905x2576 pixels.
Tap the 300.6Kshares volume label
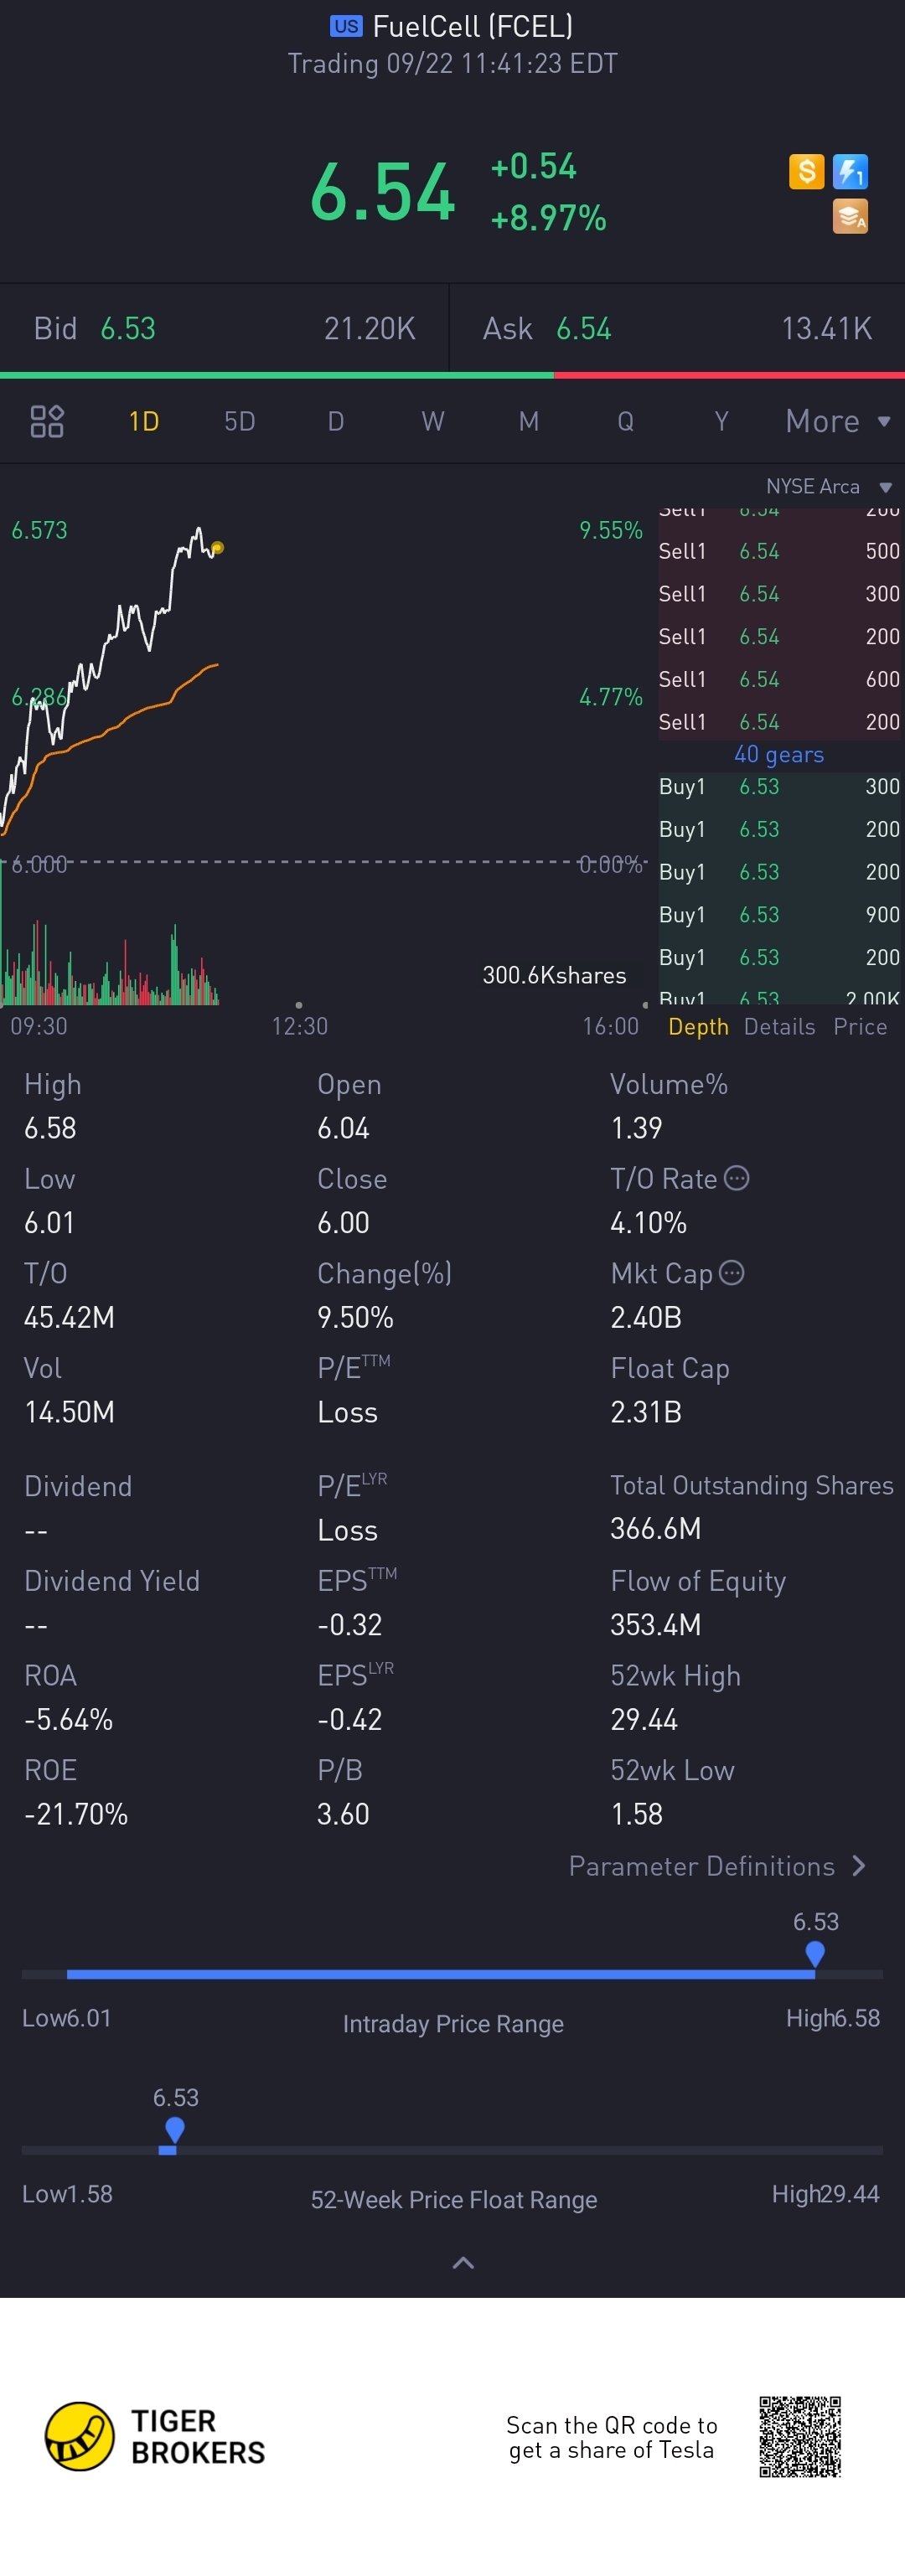554,975
